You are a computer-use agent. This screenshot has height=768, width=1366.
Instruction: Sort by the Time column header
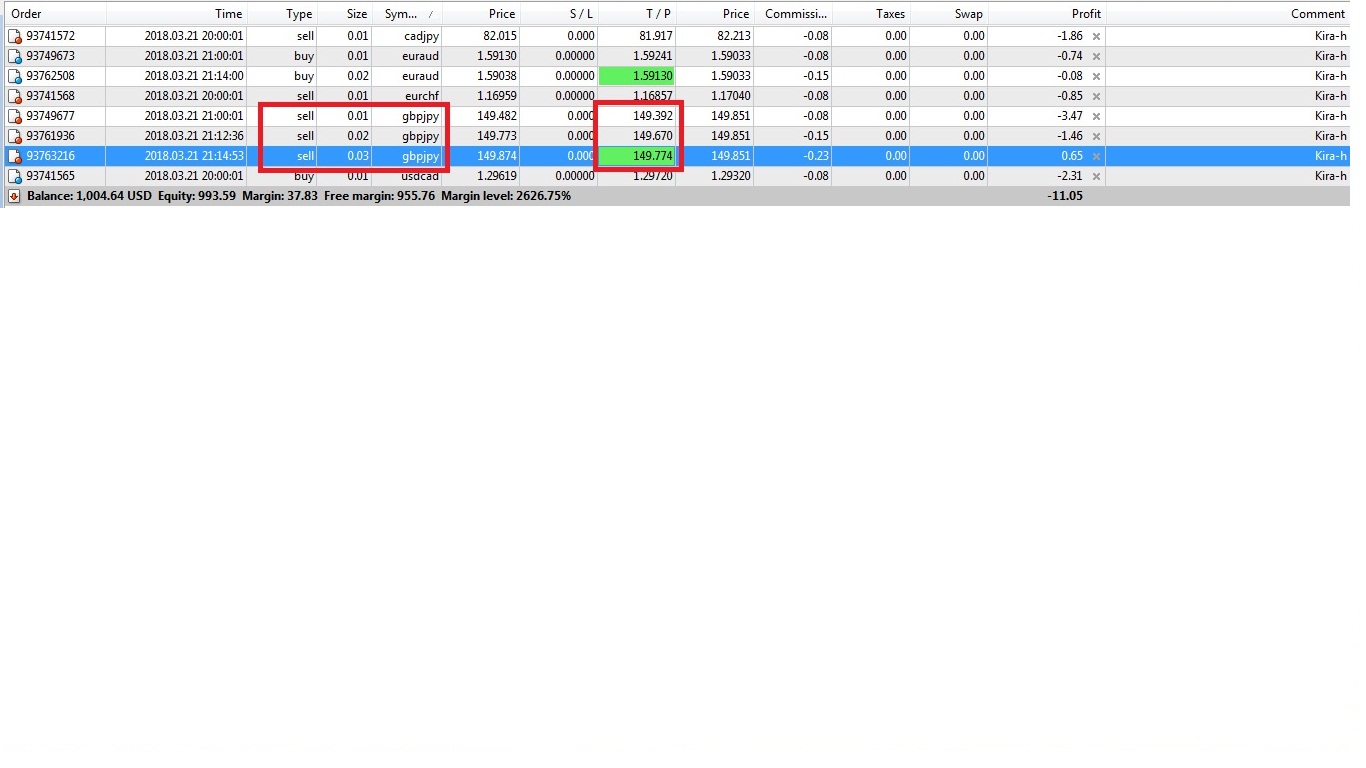click(x=228, y=14)
